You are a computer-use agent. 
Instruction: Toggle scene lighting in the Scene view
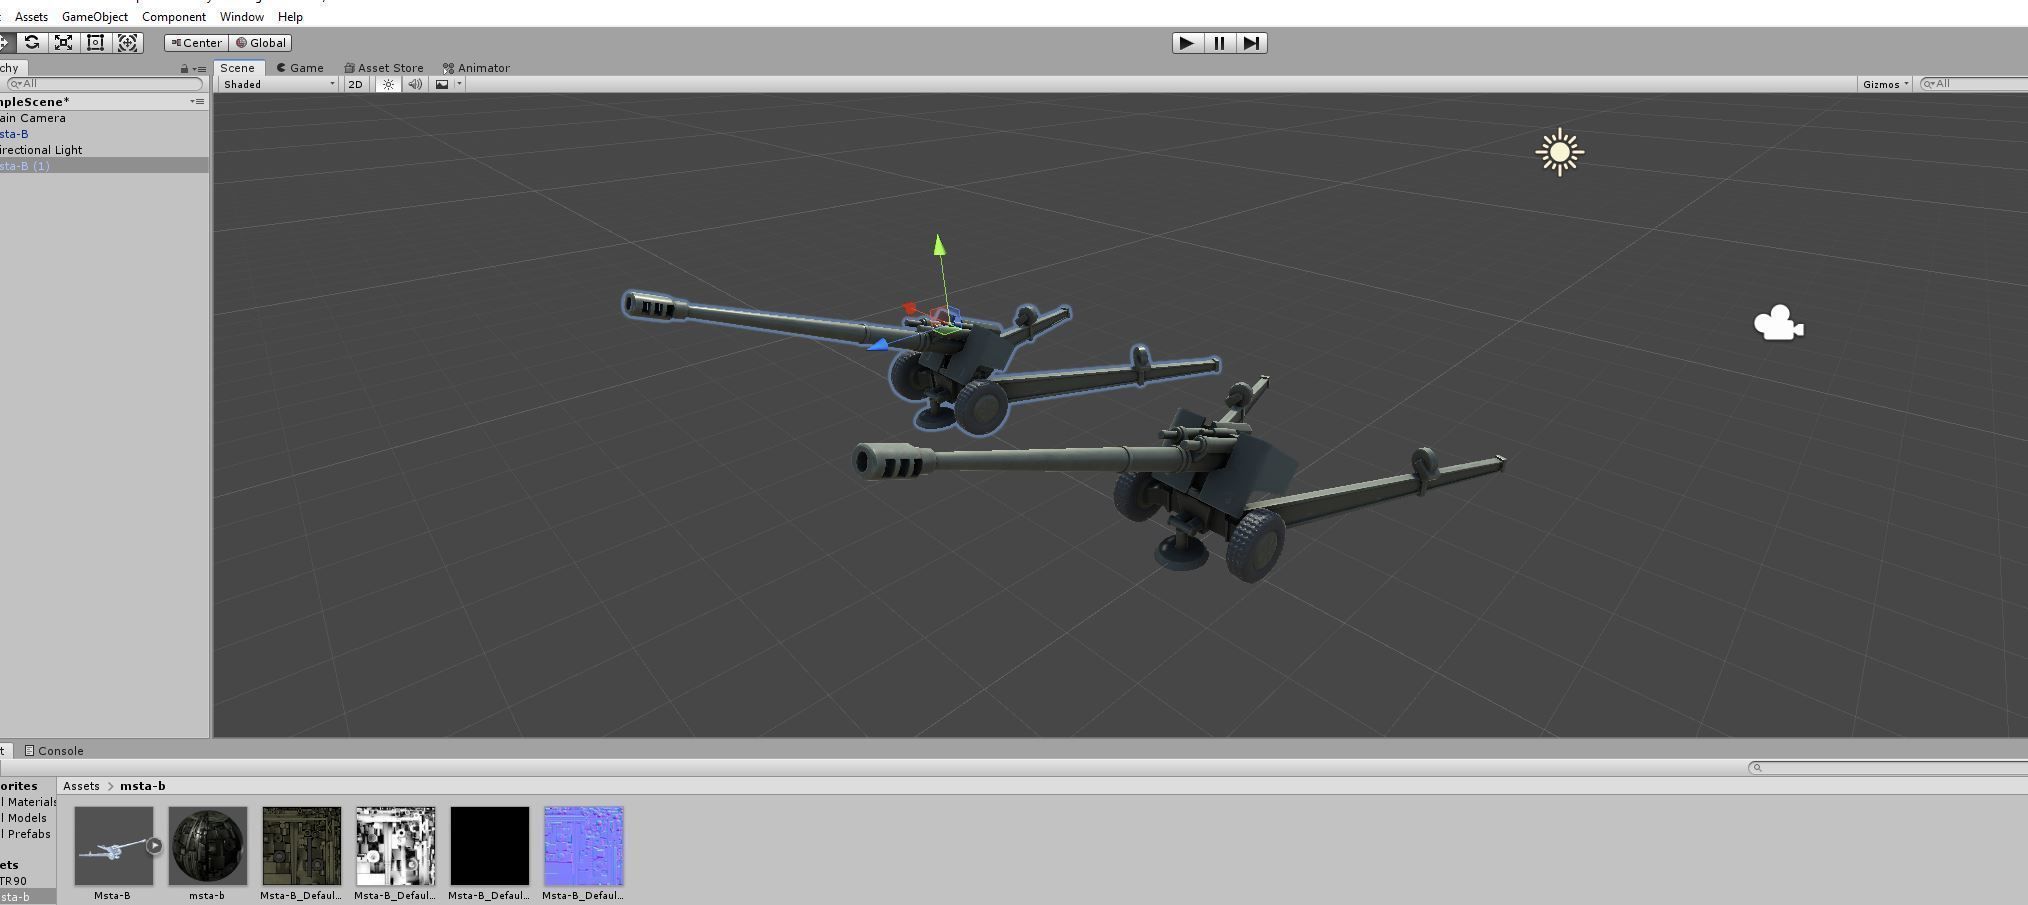pyautogui.click(x=387, y=84)
